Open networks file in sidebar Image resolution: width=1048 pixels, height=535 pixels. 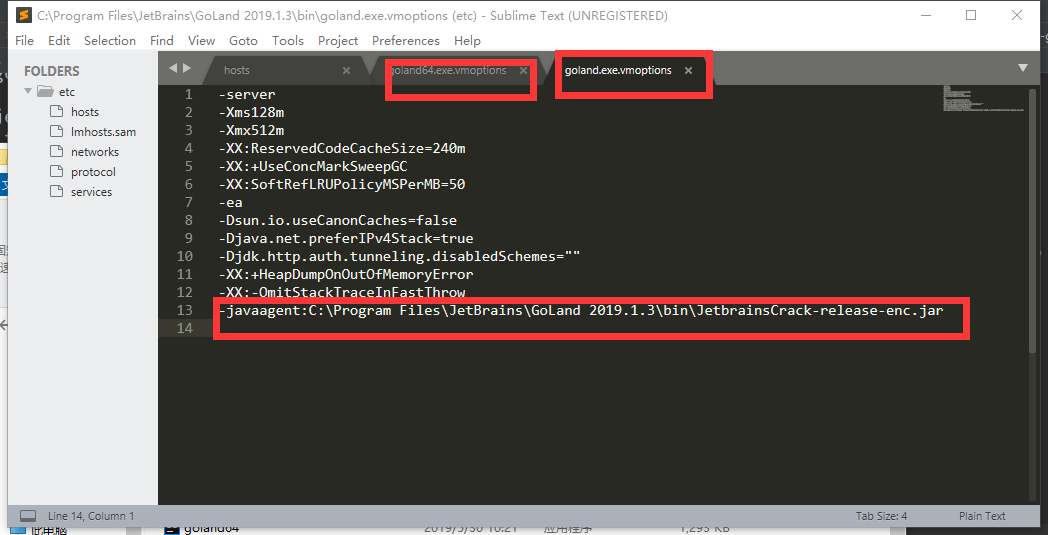pyautogui.click(x=95, y=152)
